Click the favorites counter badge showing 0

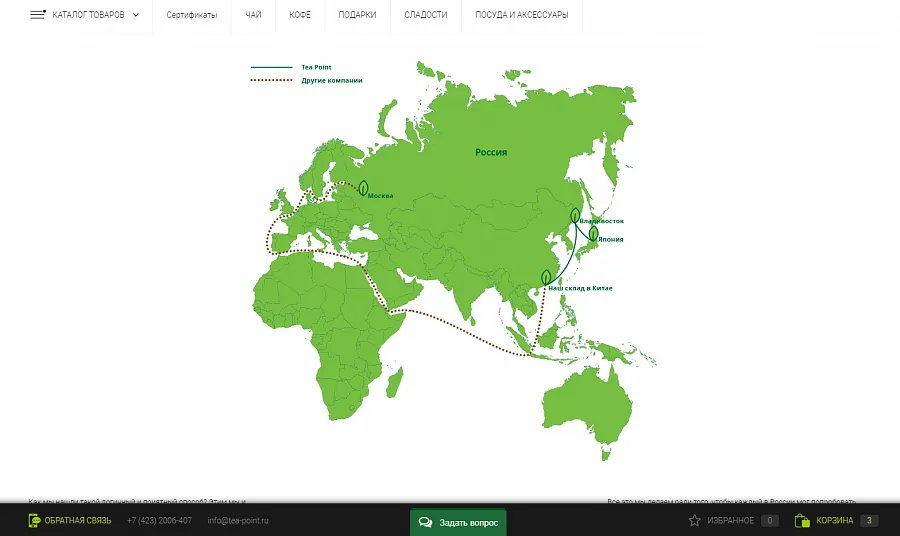(x=770, y=521)
